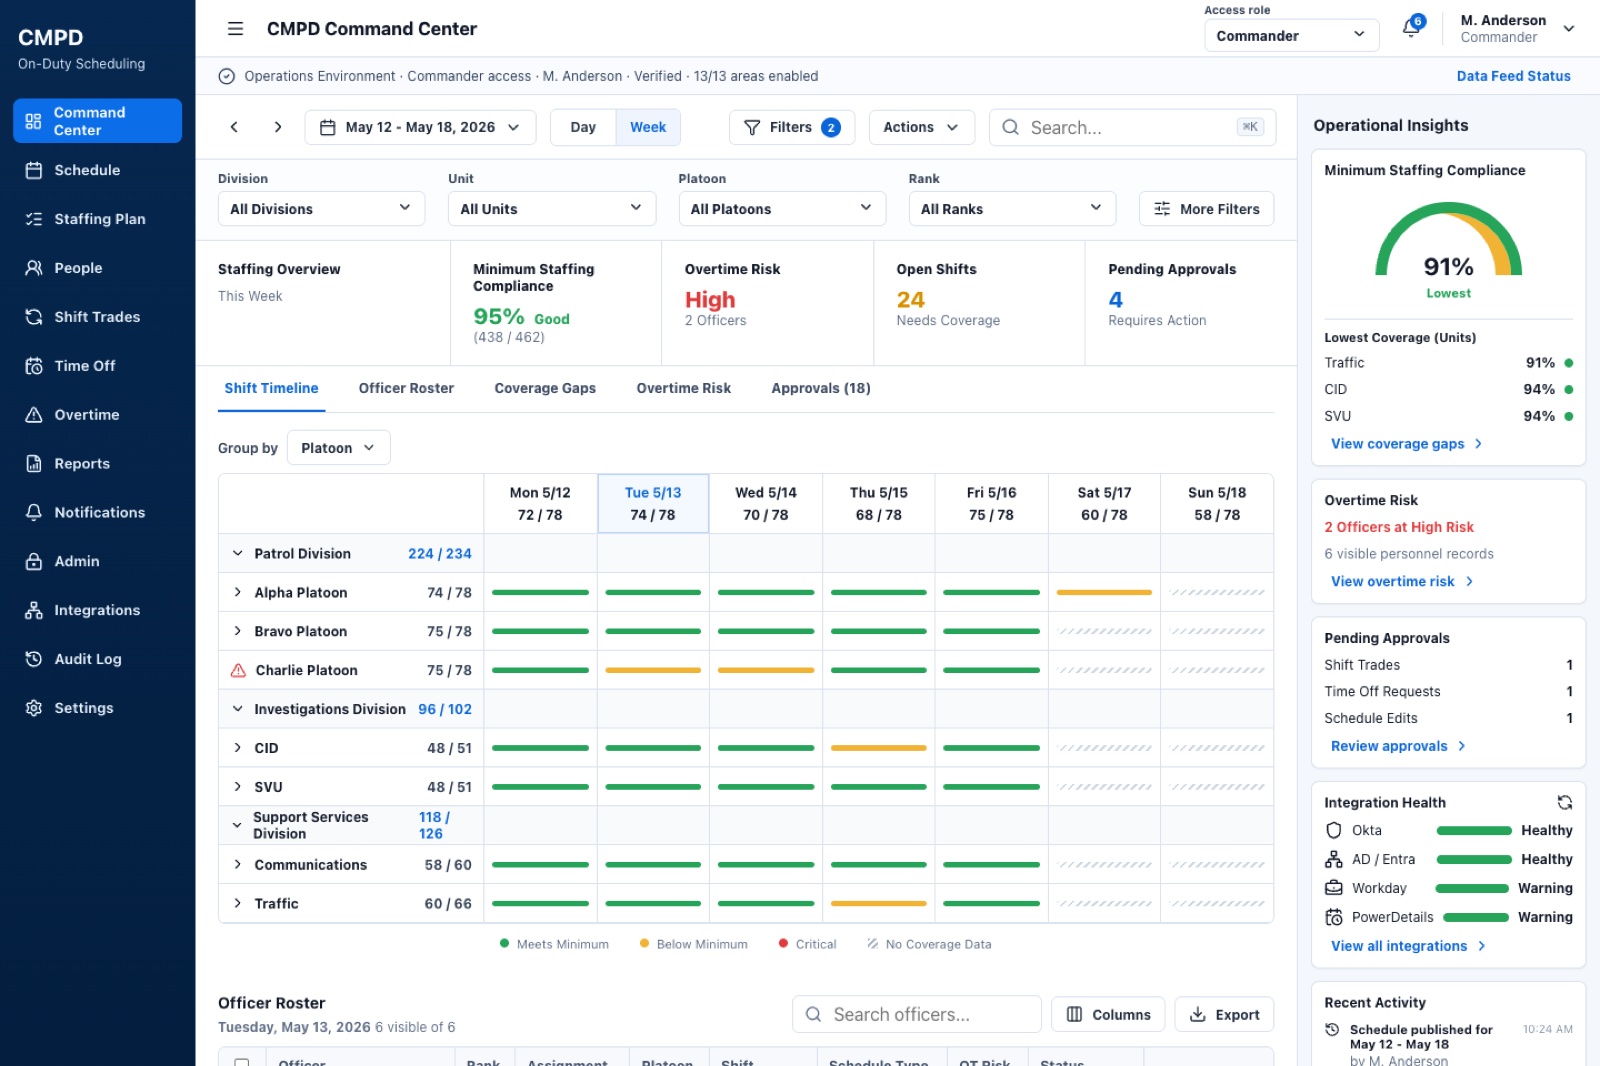Switch to Week view

point(648,127)
